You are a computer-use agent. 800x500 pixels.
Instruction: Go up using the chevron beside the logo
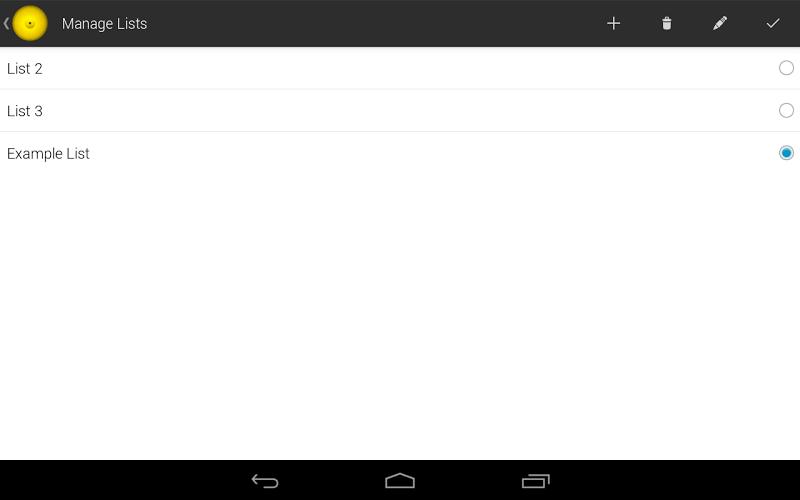pos(6,23)
